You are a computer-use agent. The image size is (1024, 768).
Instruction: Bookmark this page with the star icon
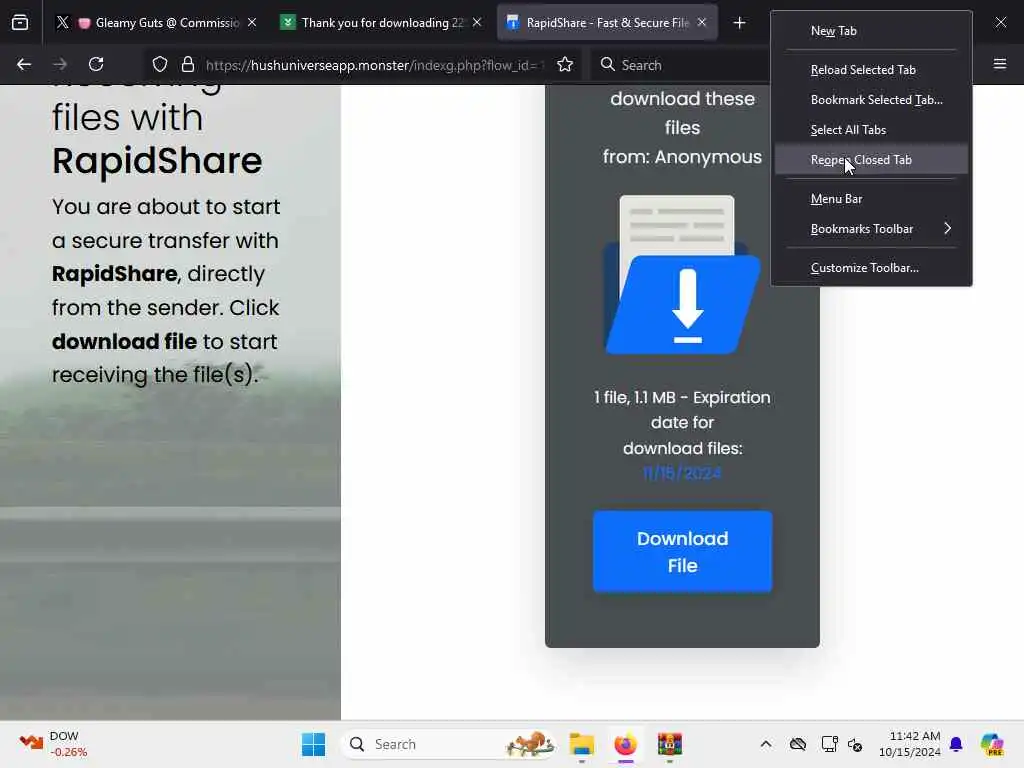(565, 64)
